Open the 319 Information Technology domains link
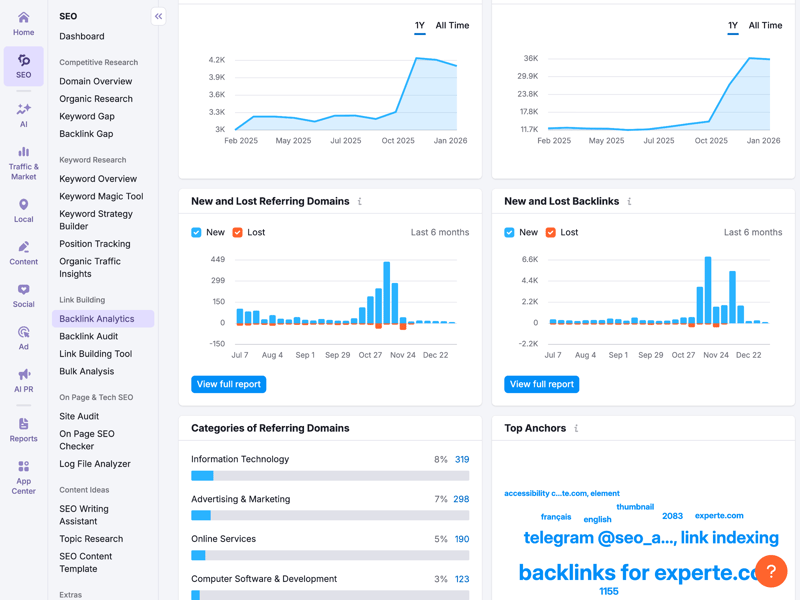This screenshot has height=600, width=800. (x=462, y=460)
